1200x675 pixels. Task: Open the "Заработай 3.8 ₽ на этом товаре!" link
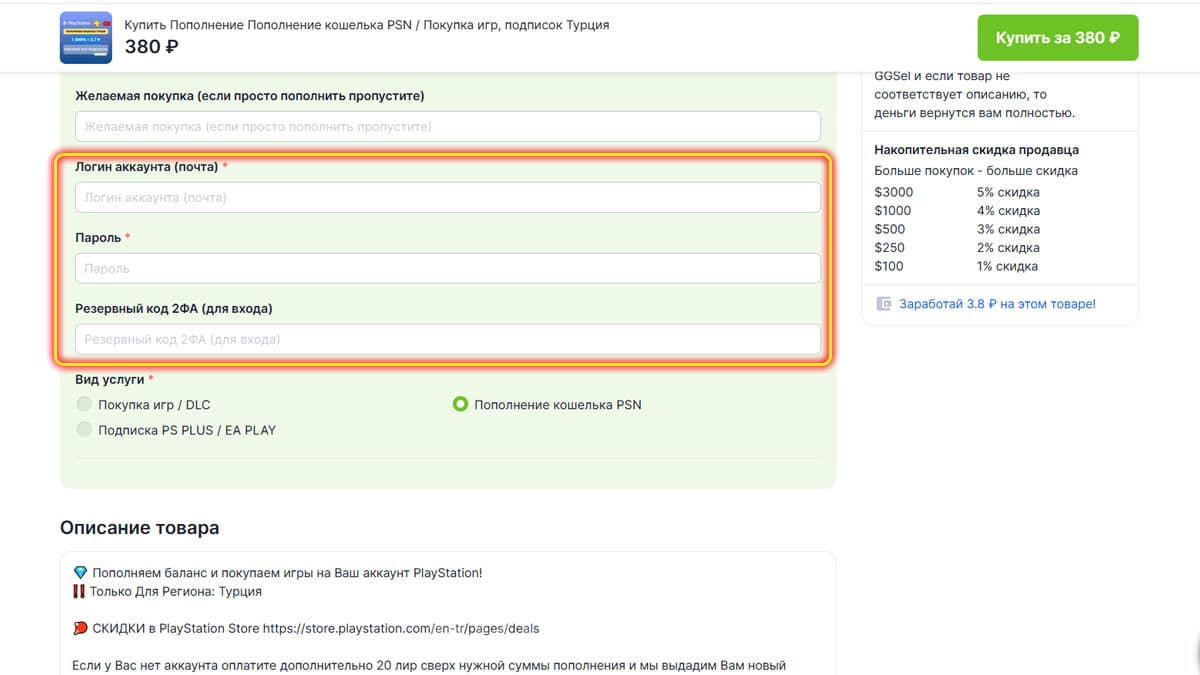(x=997, y=304)
